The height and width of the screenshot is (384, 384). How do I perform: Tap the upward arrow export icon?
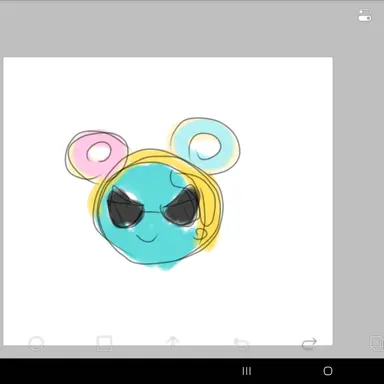click(173, 343)
